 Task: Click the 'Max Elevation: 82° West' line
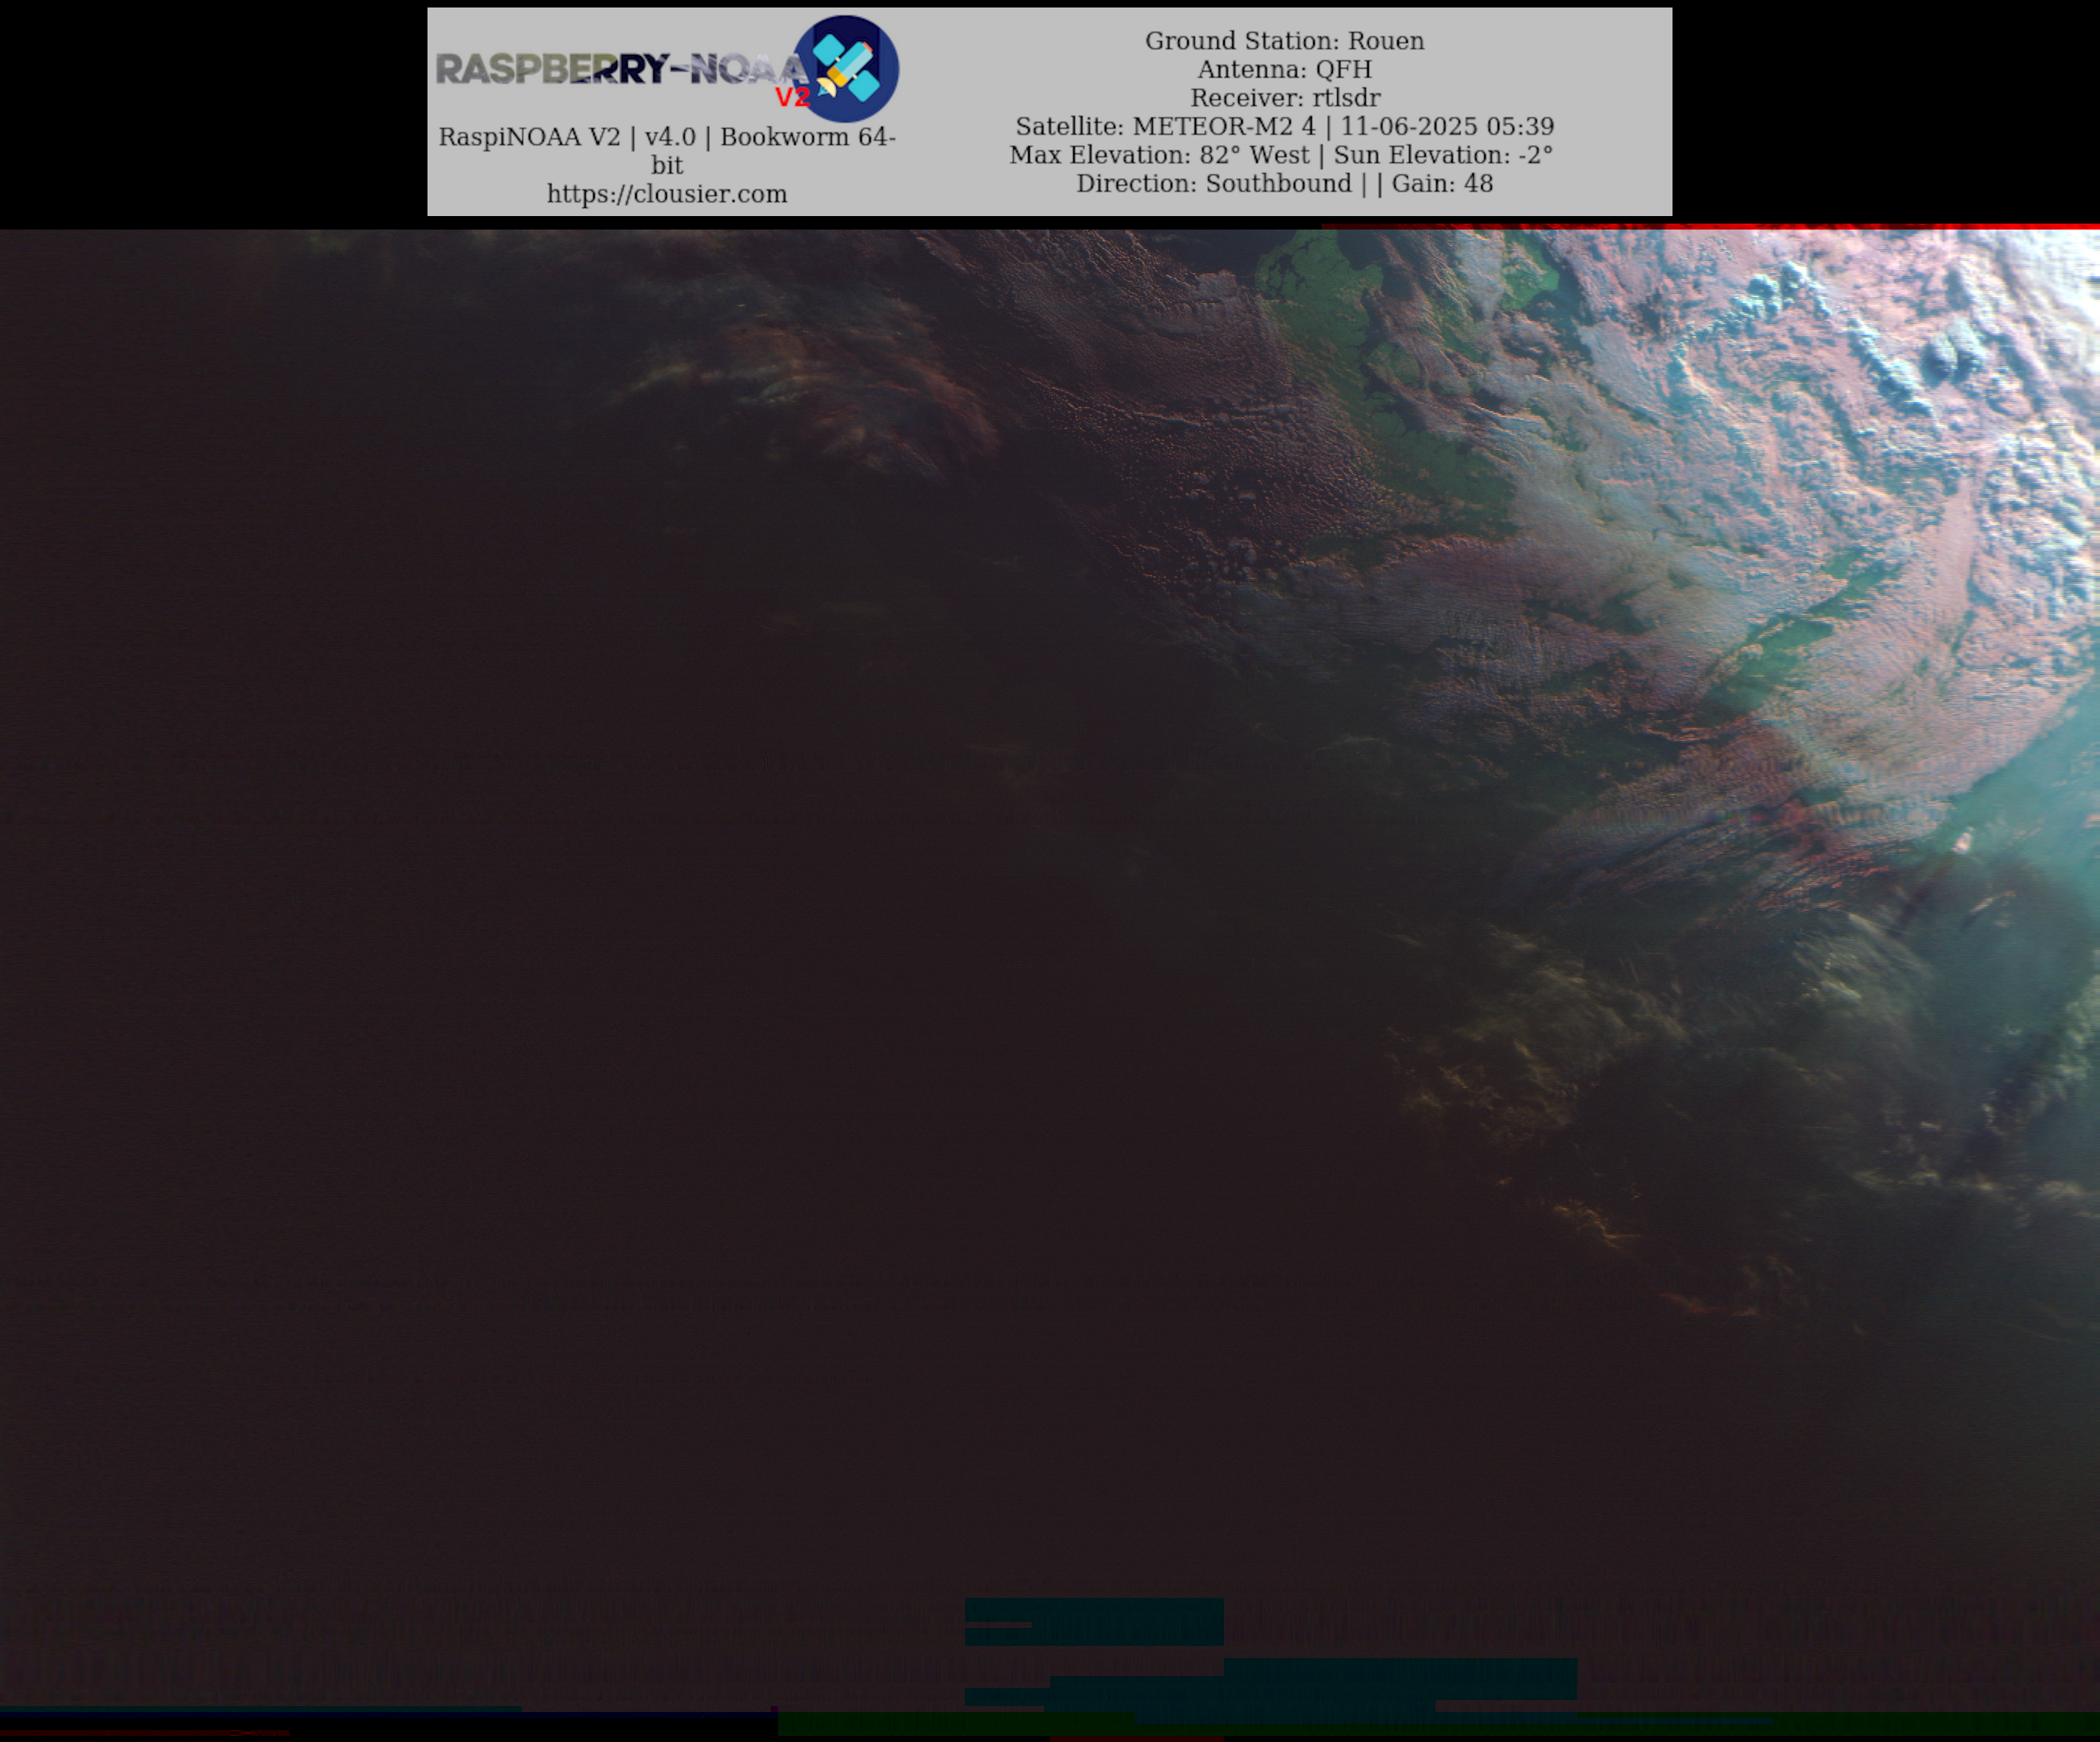point(1281,155)
